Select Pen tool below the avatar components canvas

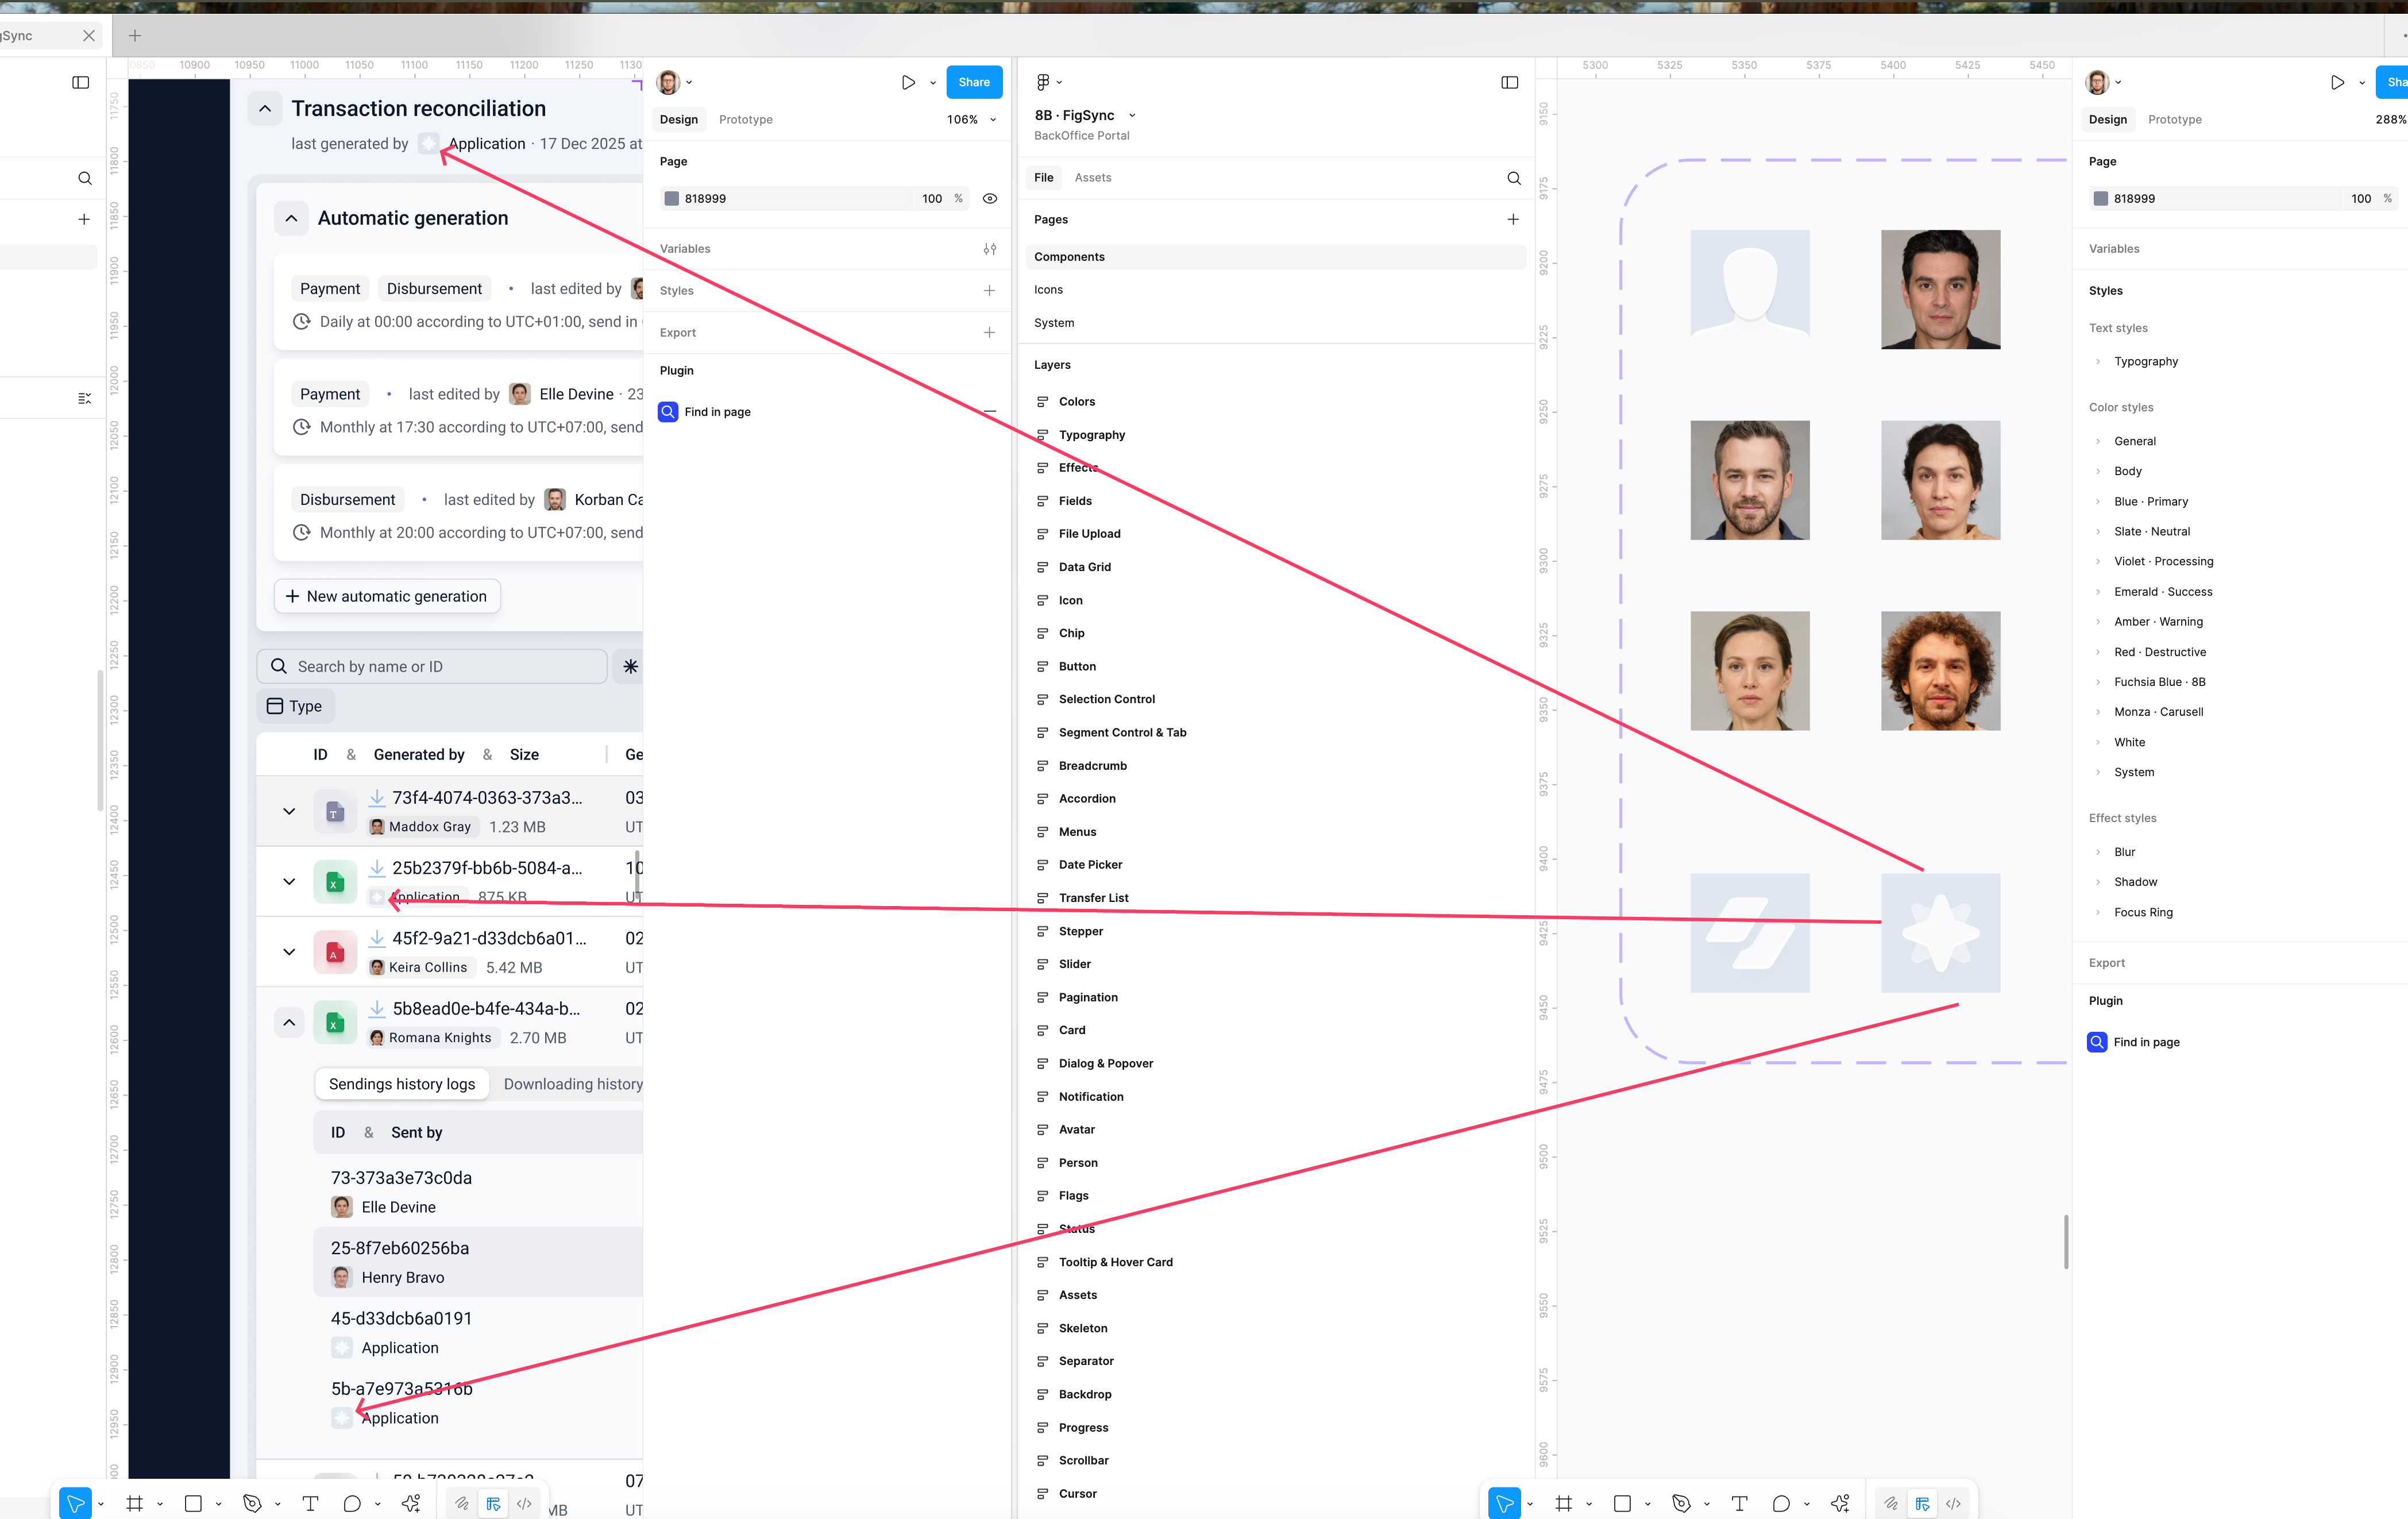(1681, 1503)
